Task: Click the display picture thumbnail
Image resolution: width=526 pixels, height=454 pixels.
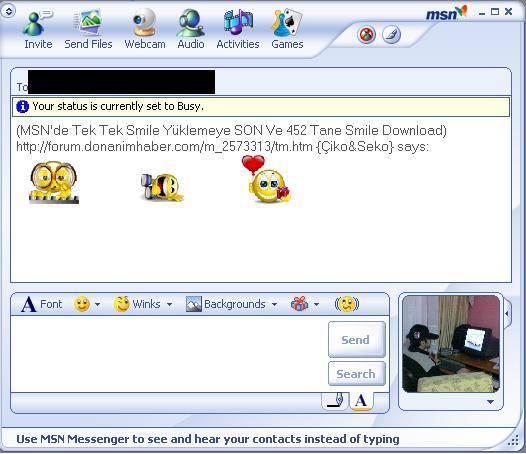Action: (x=451, y=344)
